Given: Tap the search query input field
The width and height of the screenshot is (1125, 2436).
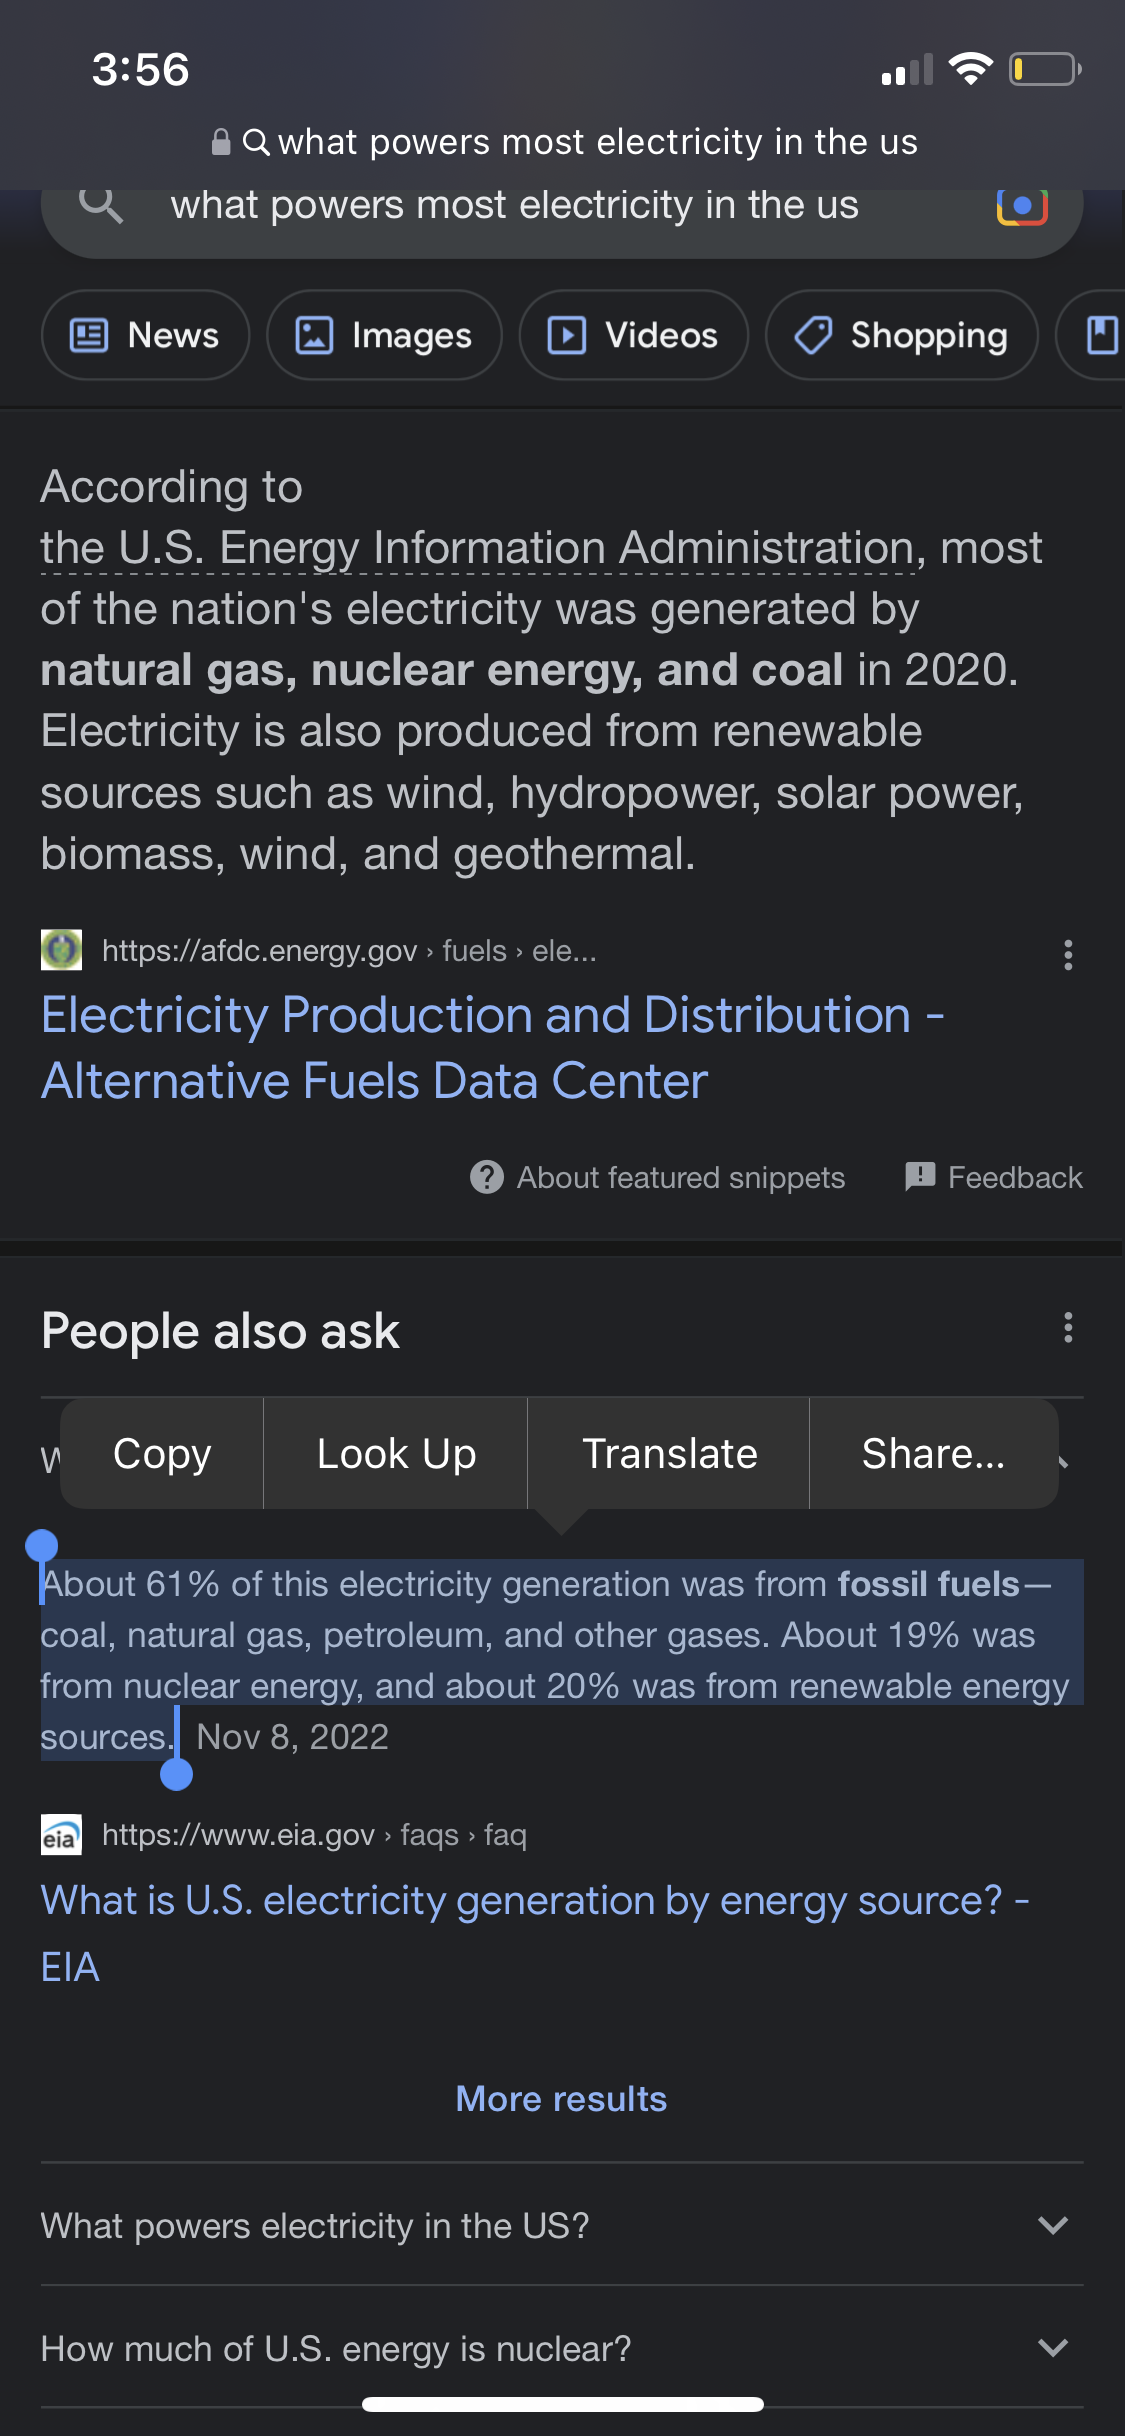Looking at the screenshot, I should (x=514, y=206).
